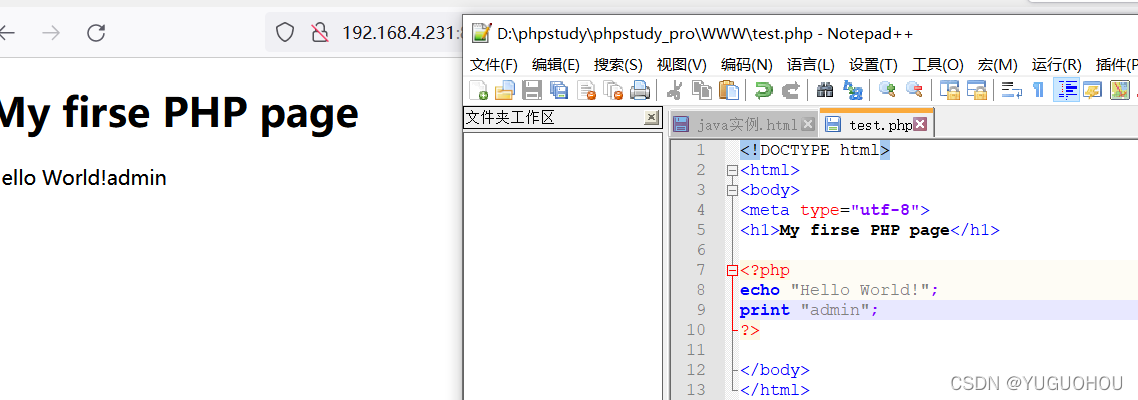This screenshot has height=400, width=1138.
Task: Click the print "admin"; code line
Action: coord(809,310)
